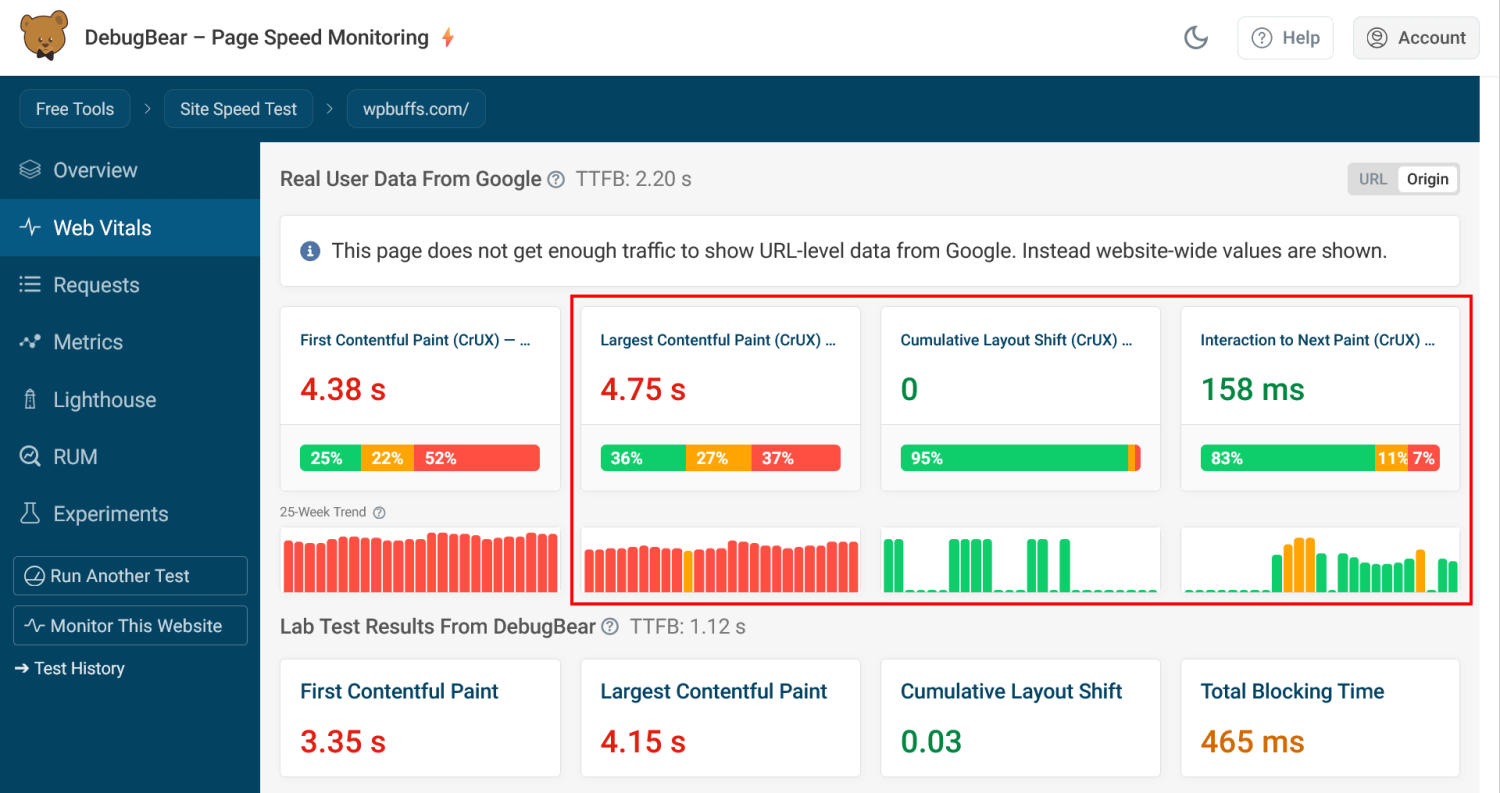Click the Requests list icon
This screenshot has width=1500, height=793.
click(x=30, y=285)
